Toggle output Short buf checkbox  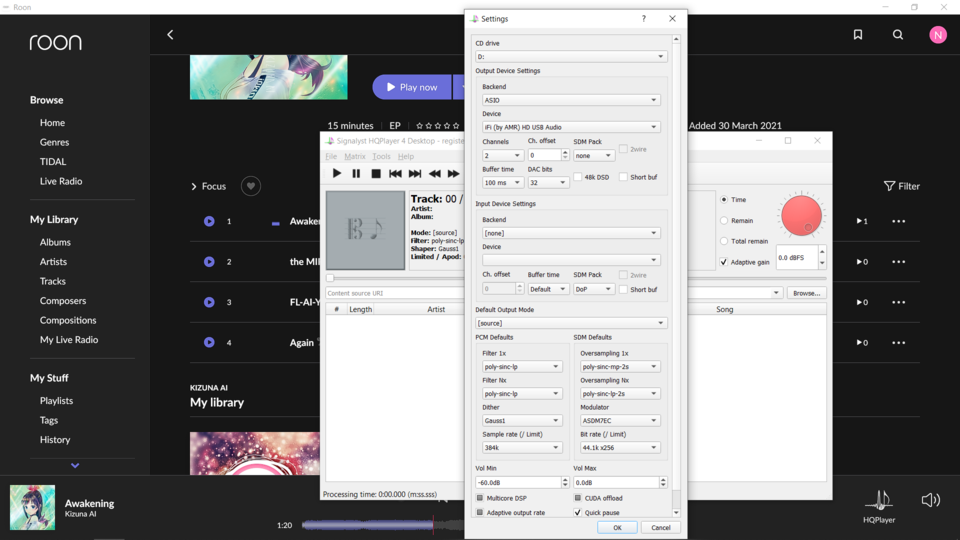coord(623,177)
